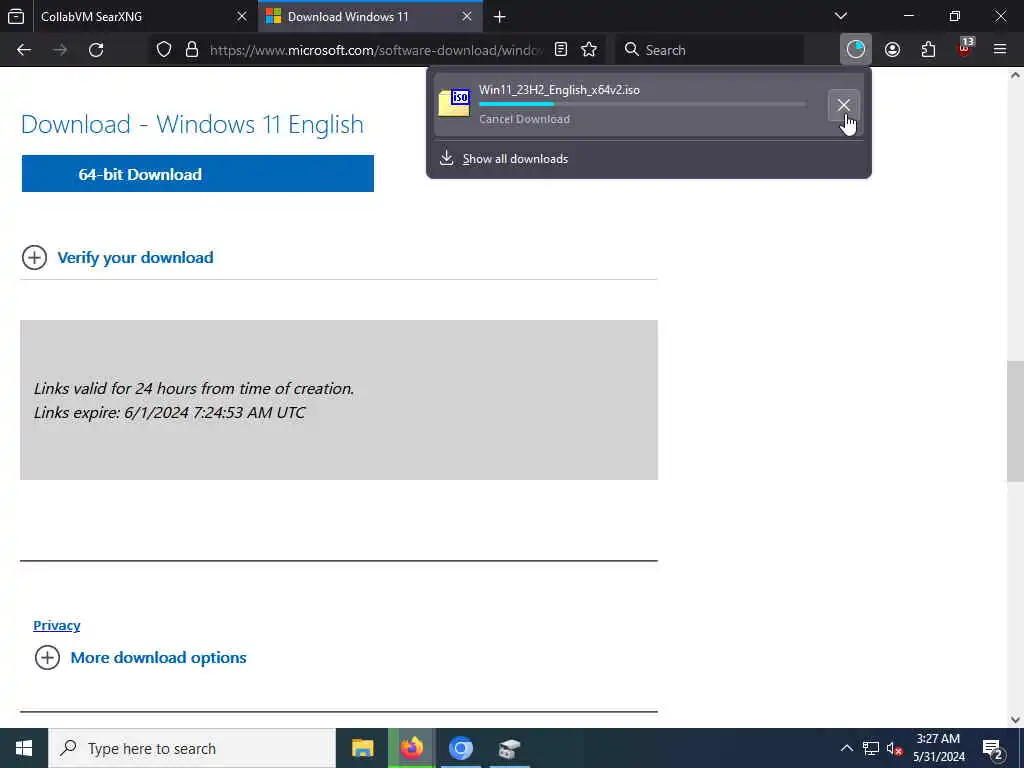Click the 64-bit Download button
This screenshot has width=1024, height=768.
(198, 174)
